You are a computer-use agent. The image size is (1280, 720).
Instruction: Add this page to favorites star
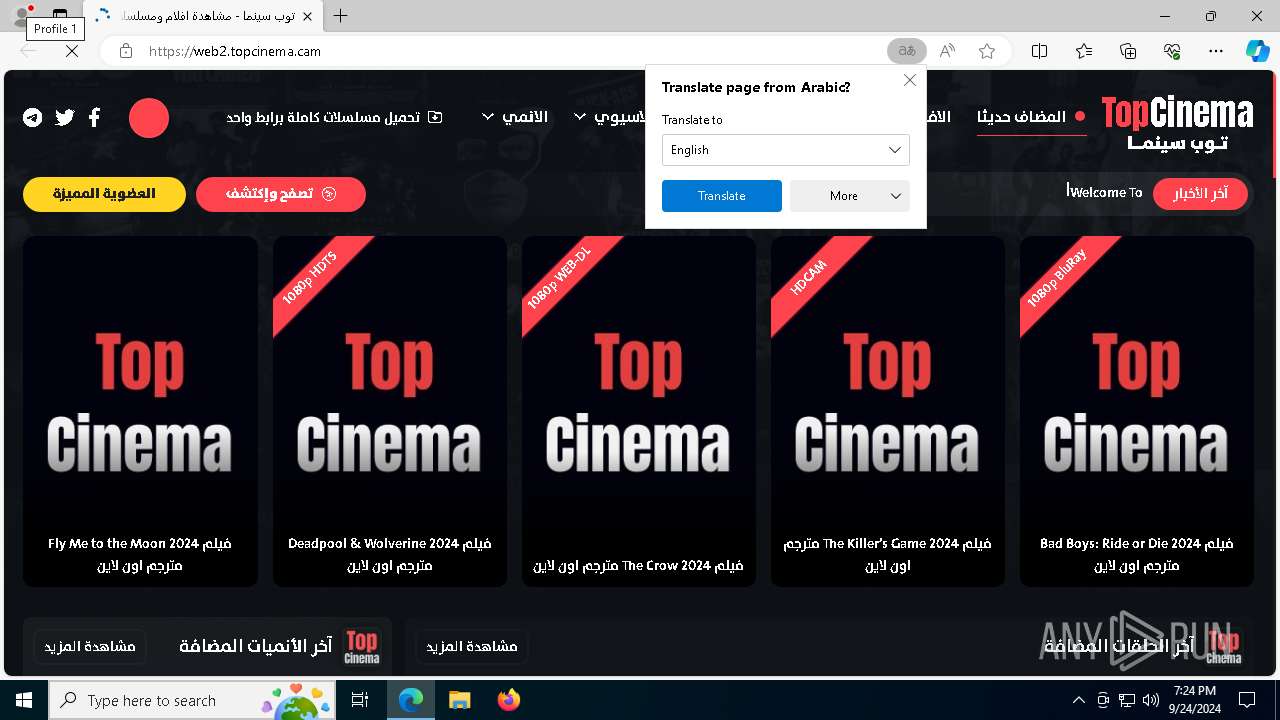point(987,51)
